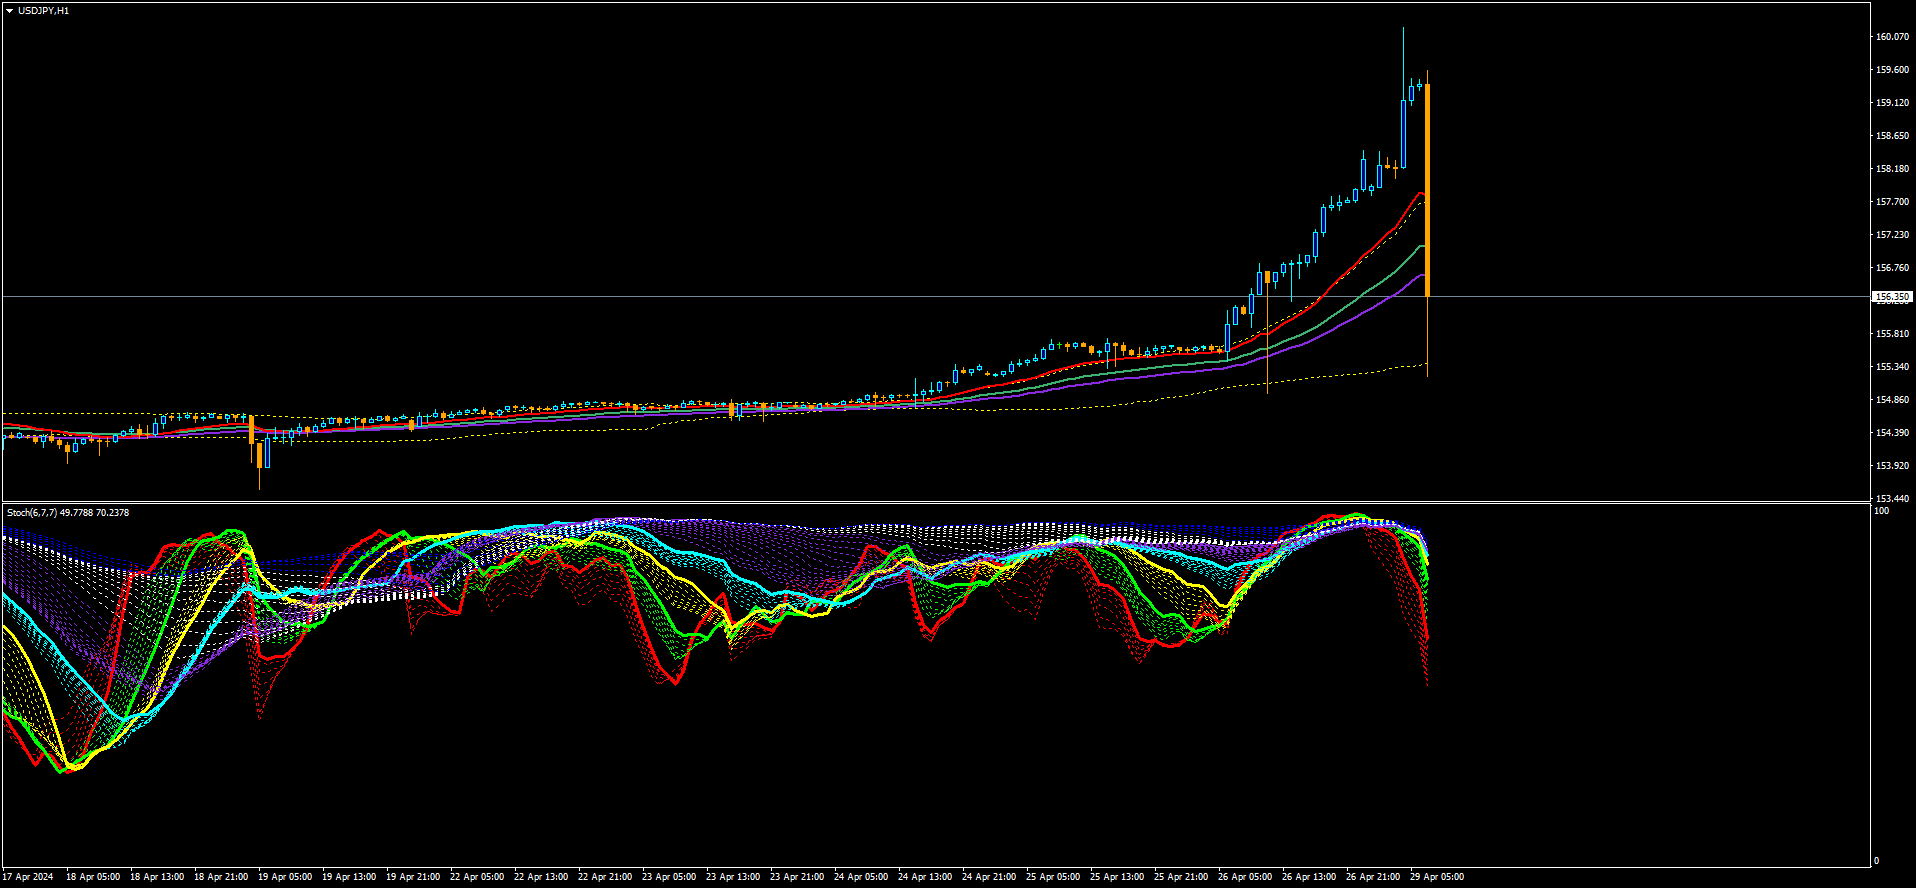Click the 23 Apr 13:00 time label

pyautogui.click(x=733, y=877)
